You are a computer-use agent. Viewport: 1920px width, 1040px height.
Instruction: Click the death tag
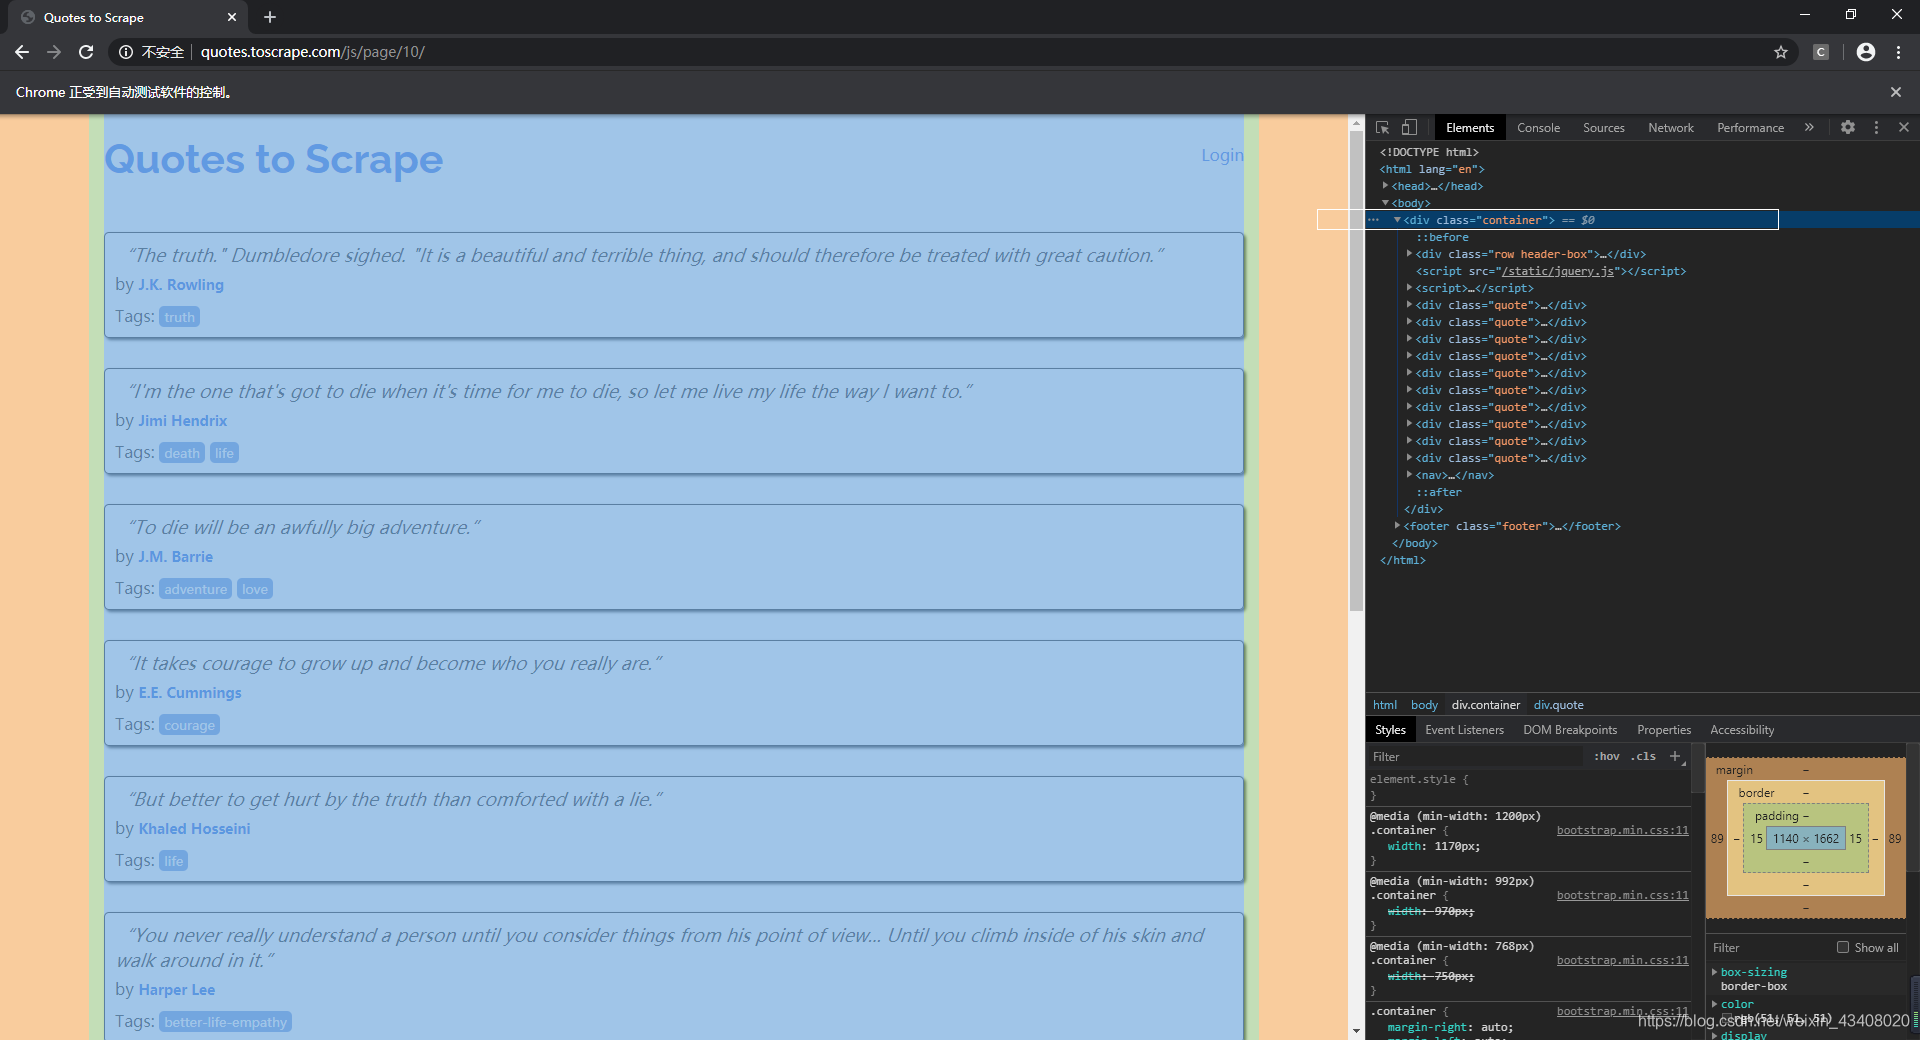tap(182, 453)
